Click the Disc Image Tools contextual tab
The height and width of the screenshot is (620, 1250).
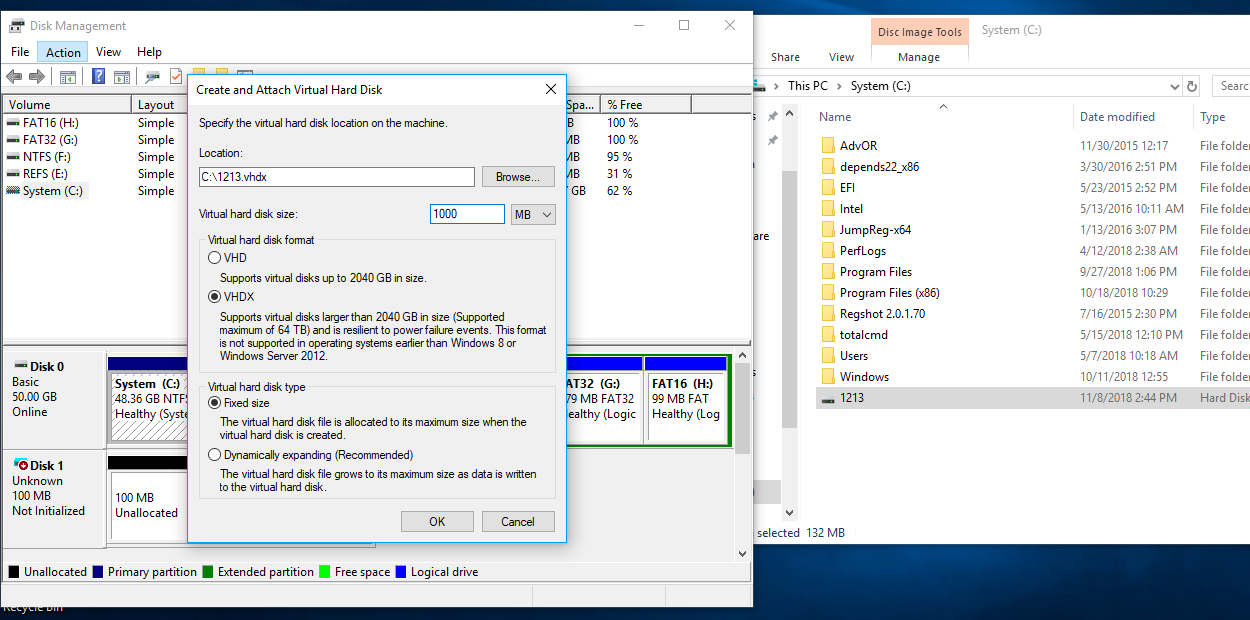(x=919, y=32)
